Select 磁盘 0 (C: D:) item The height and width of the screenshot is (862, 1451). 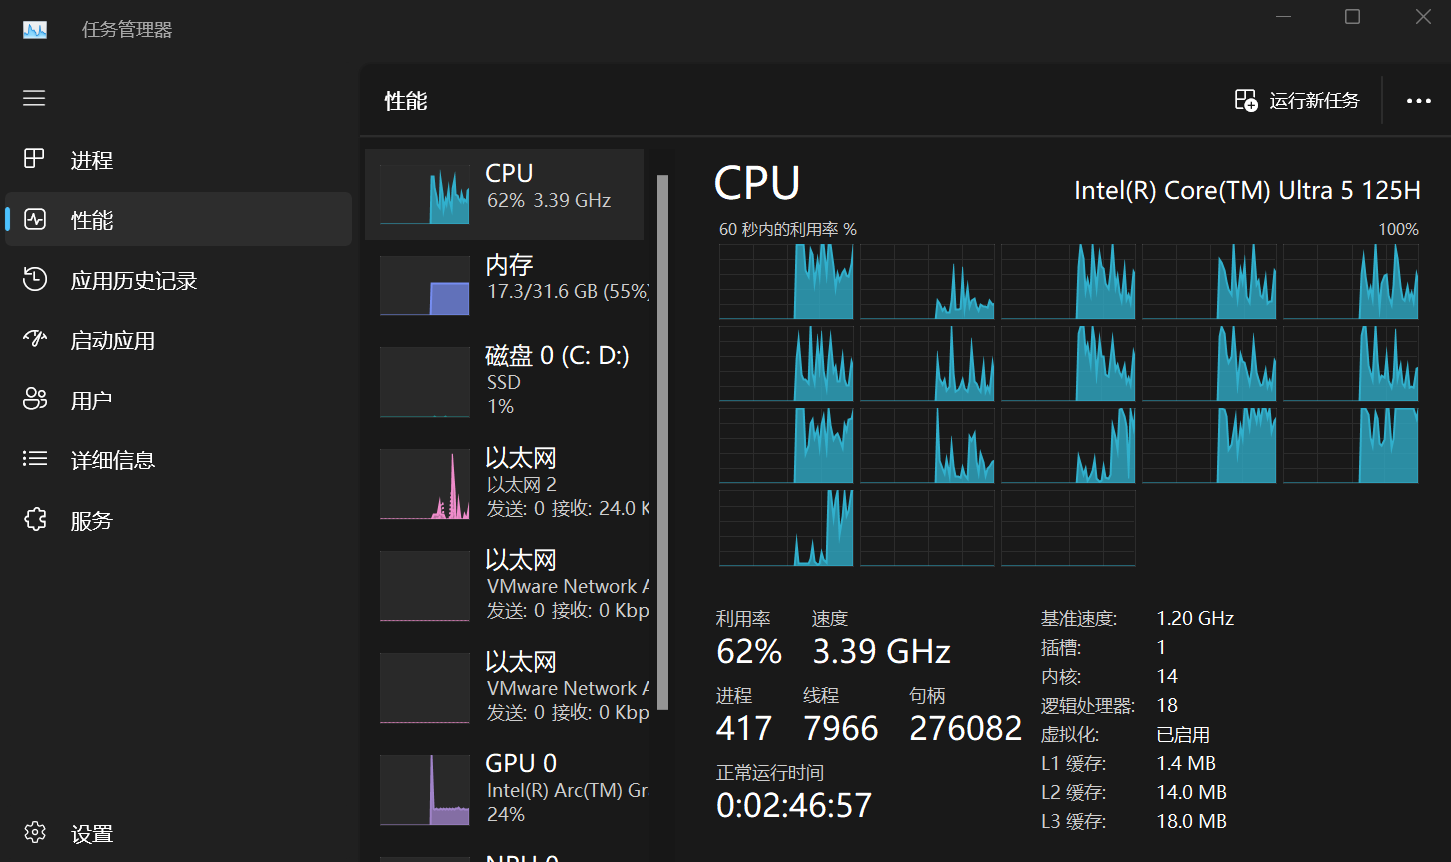tap(505, 381)
